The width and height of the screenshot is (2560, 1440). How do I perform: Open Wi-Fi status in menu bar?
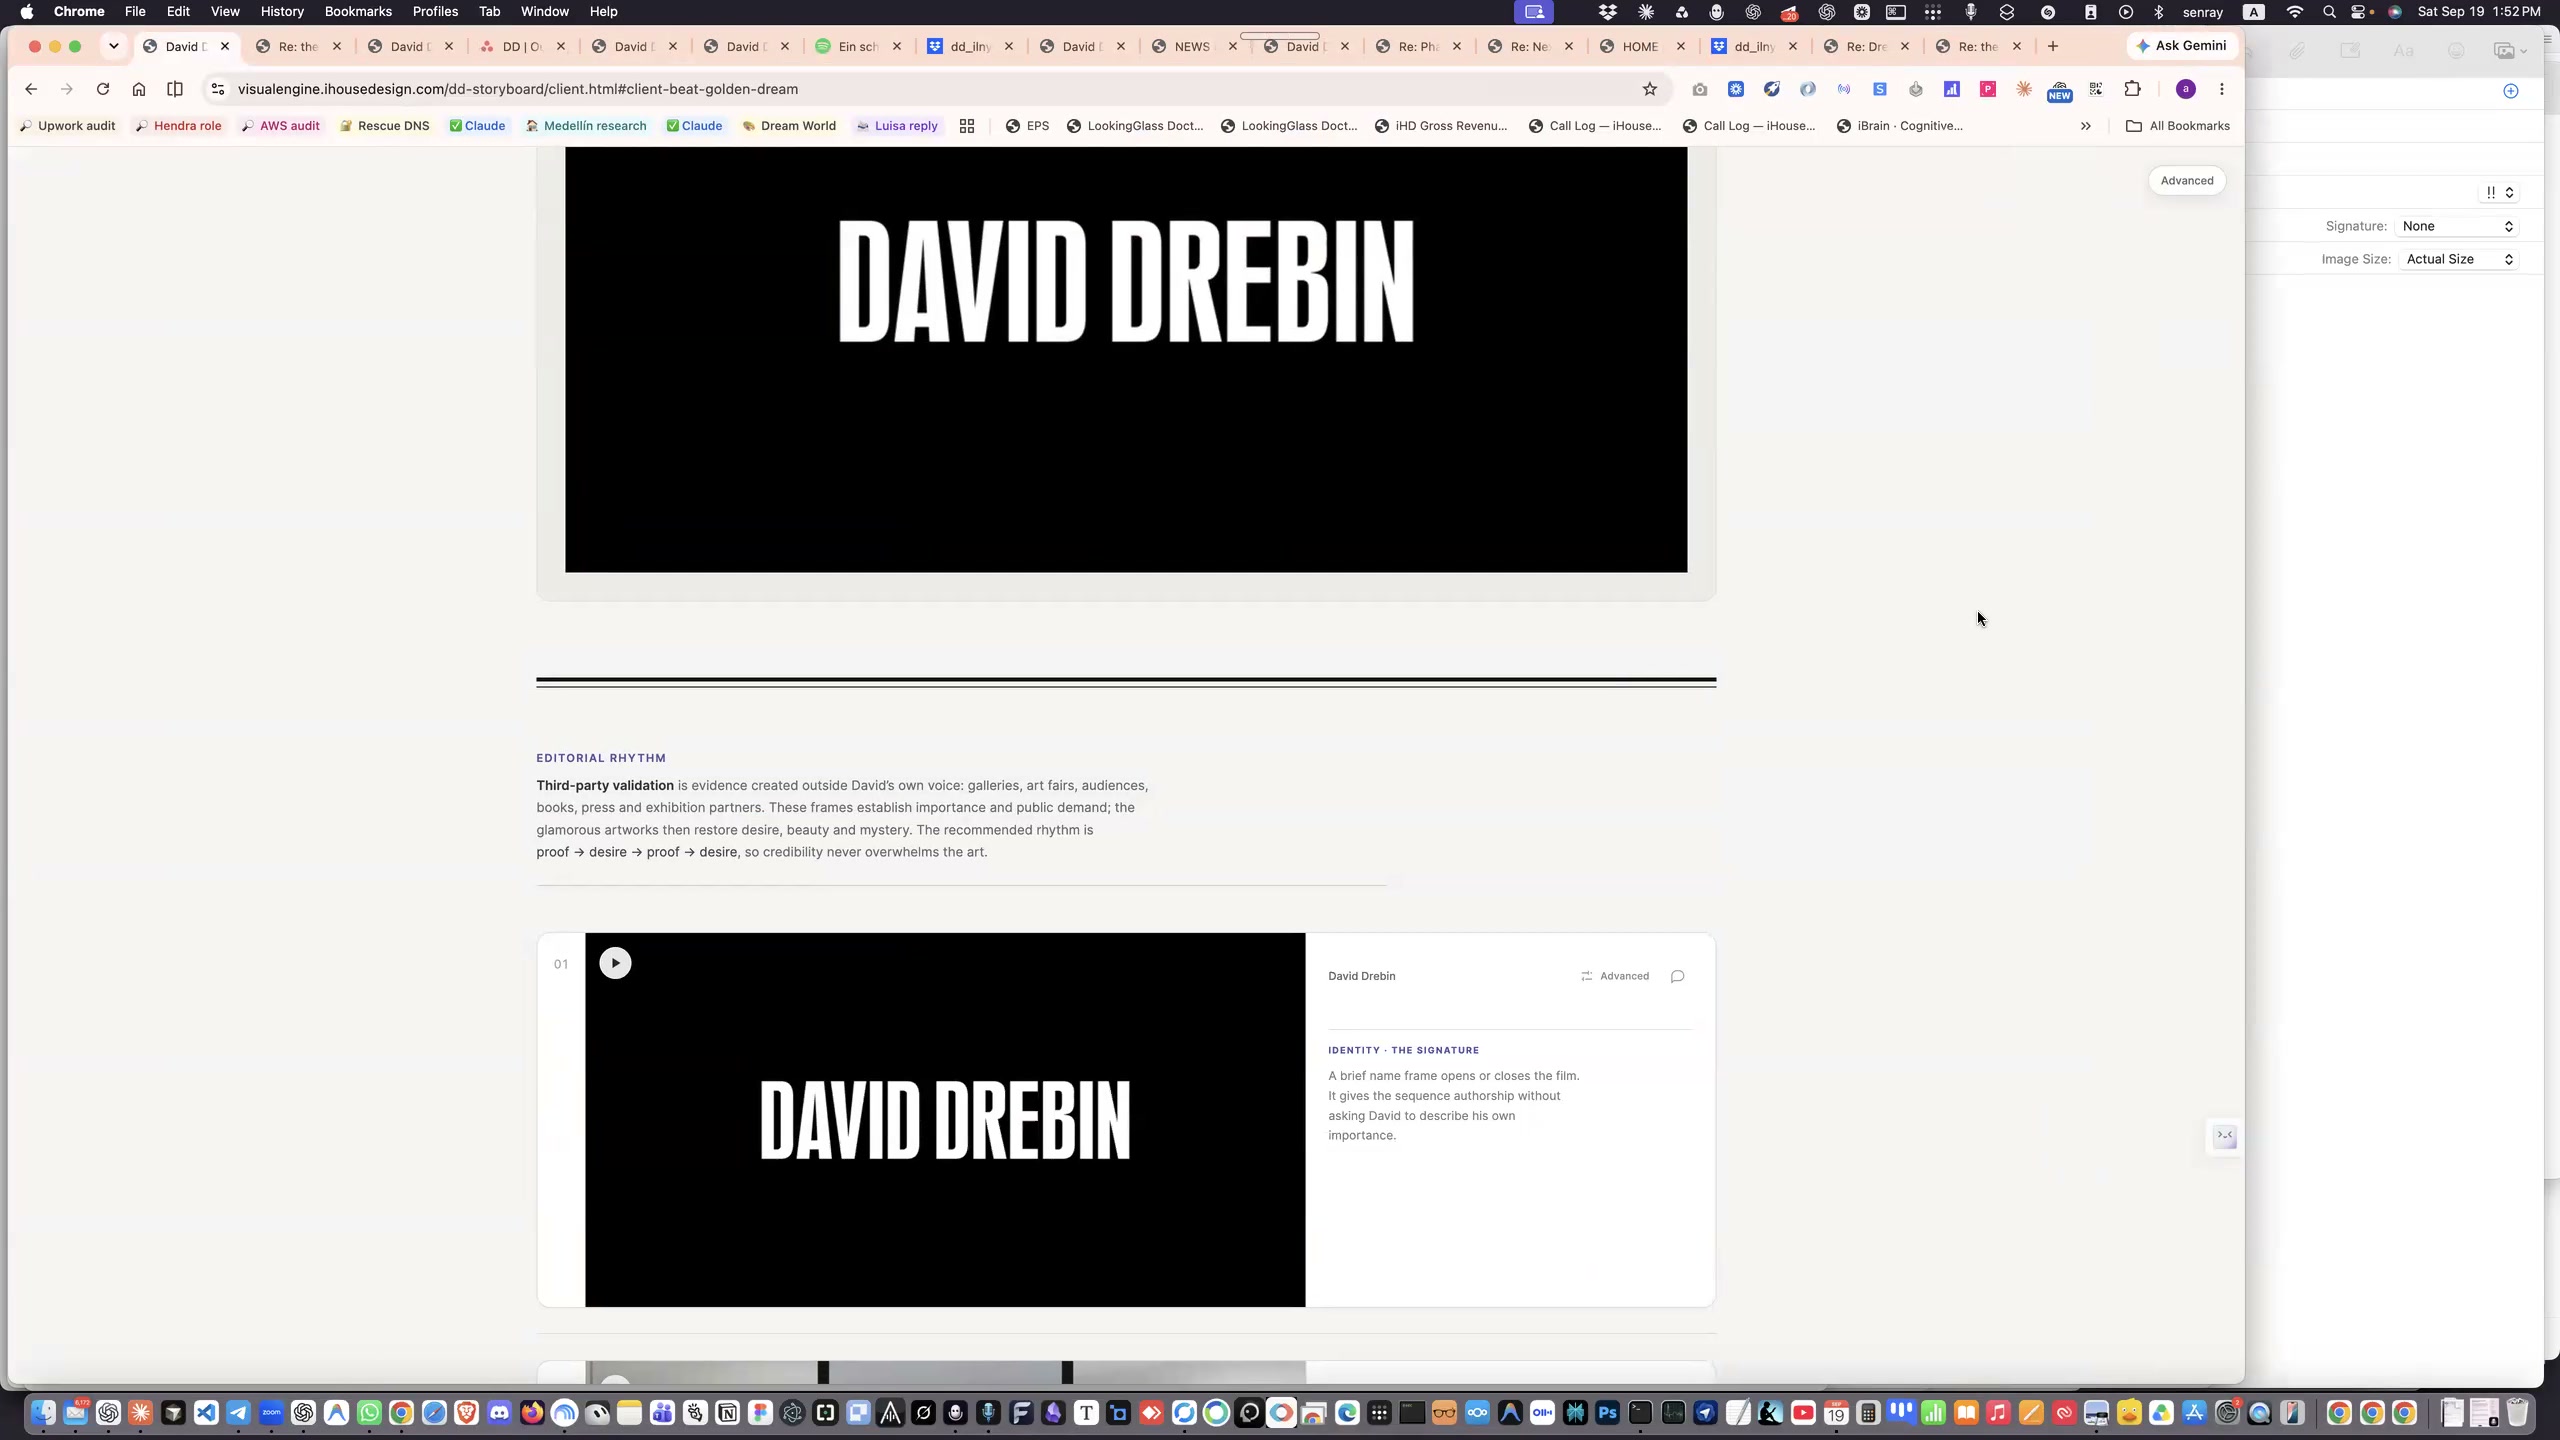(x=2294, y=12)
